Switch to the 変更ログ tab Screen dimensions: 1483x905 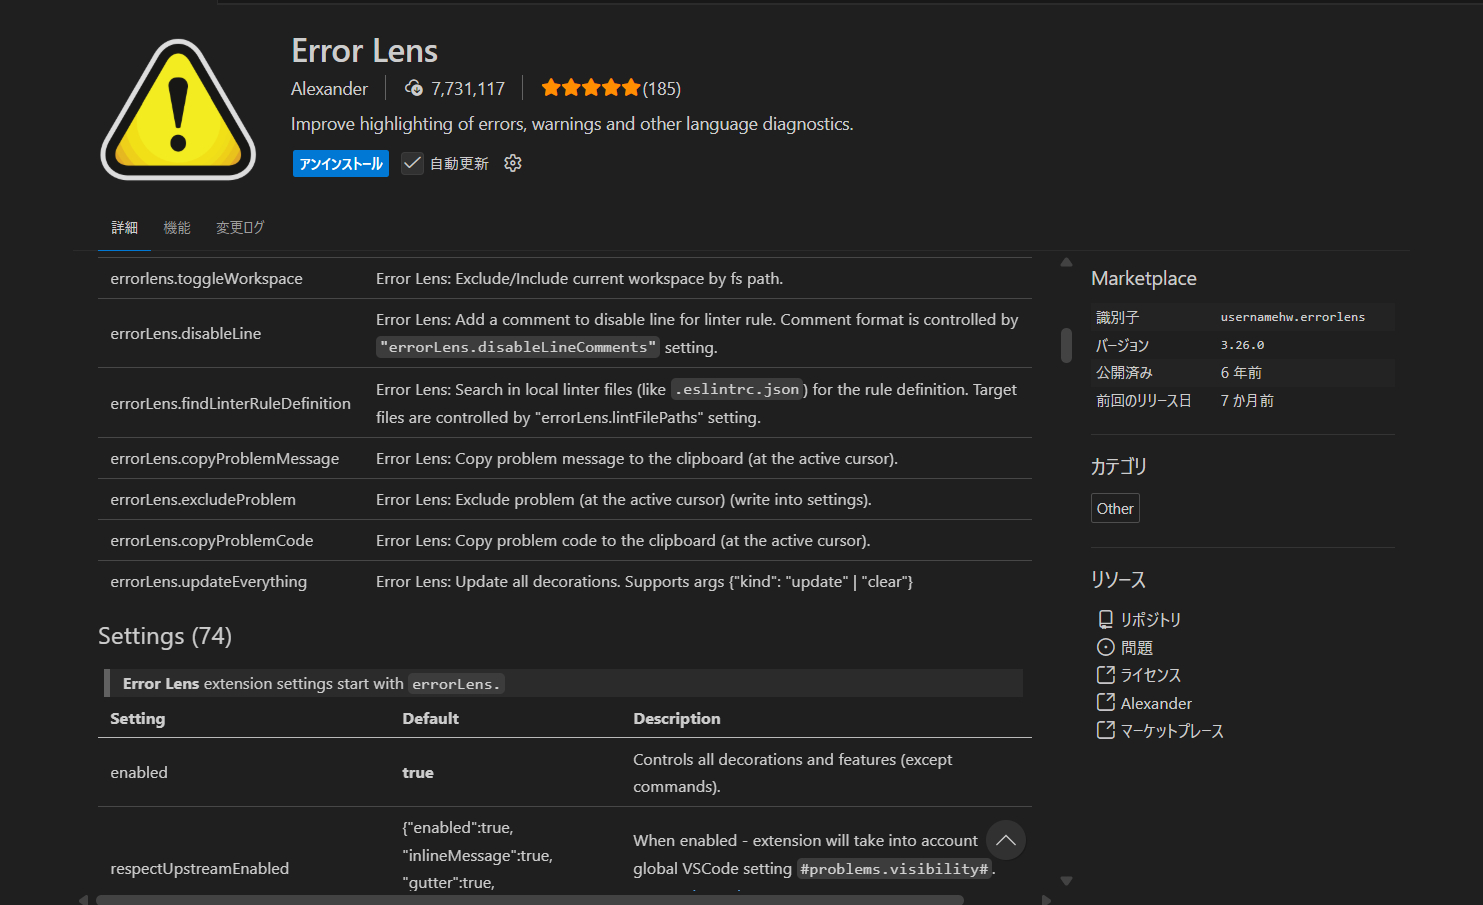point(240,228)
